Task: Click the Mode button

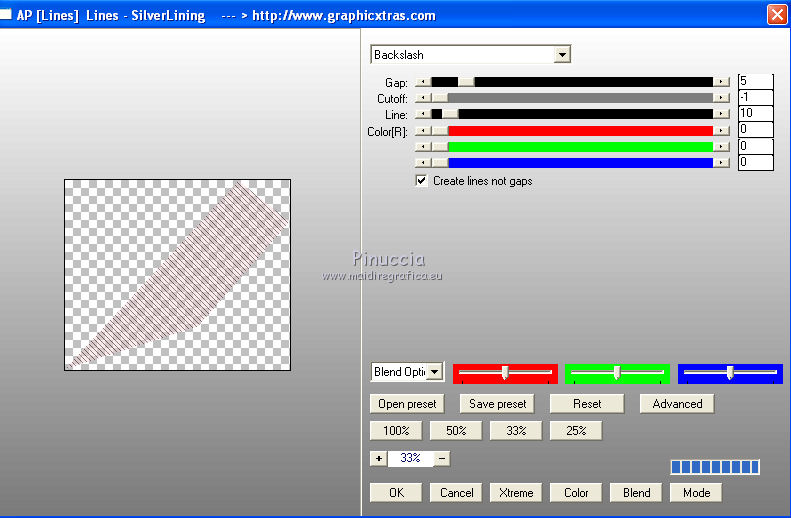Action: point(696,493)
